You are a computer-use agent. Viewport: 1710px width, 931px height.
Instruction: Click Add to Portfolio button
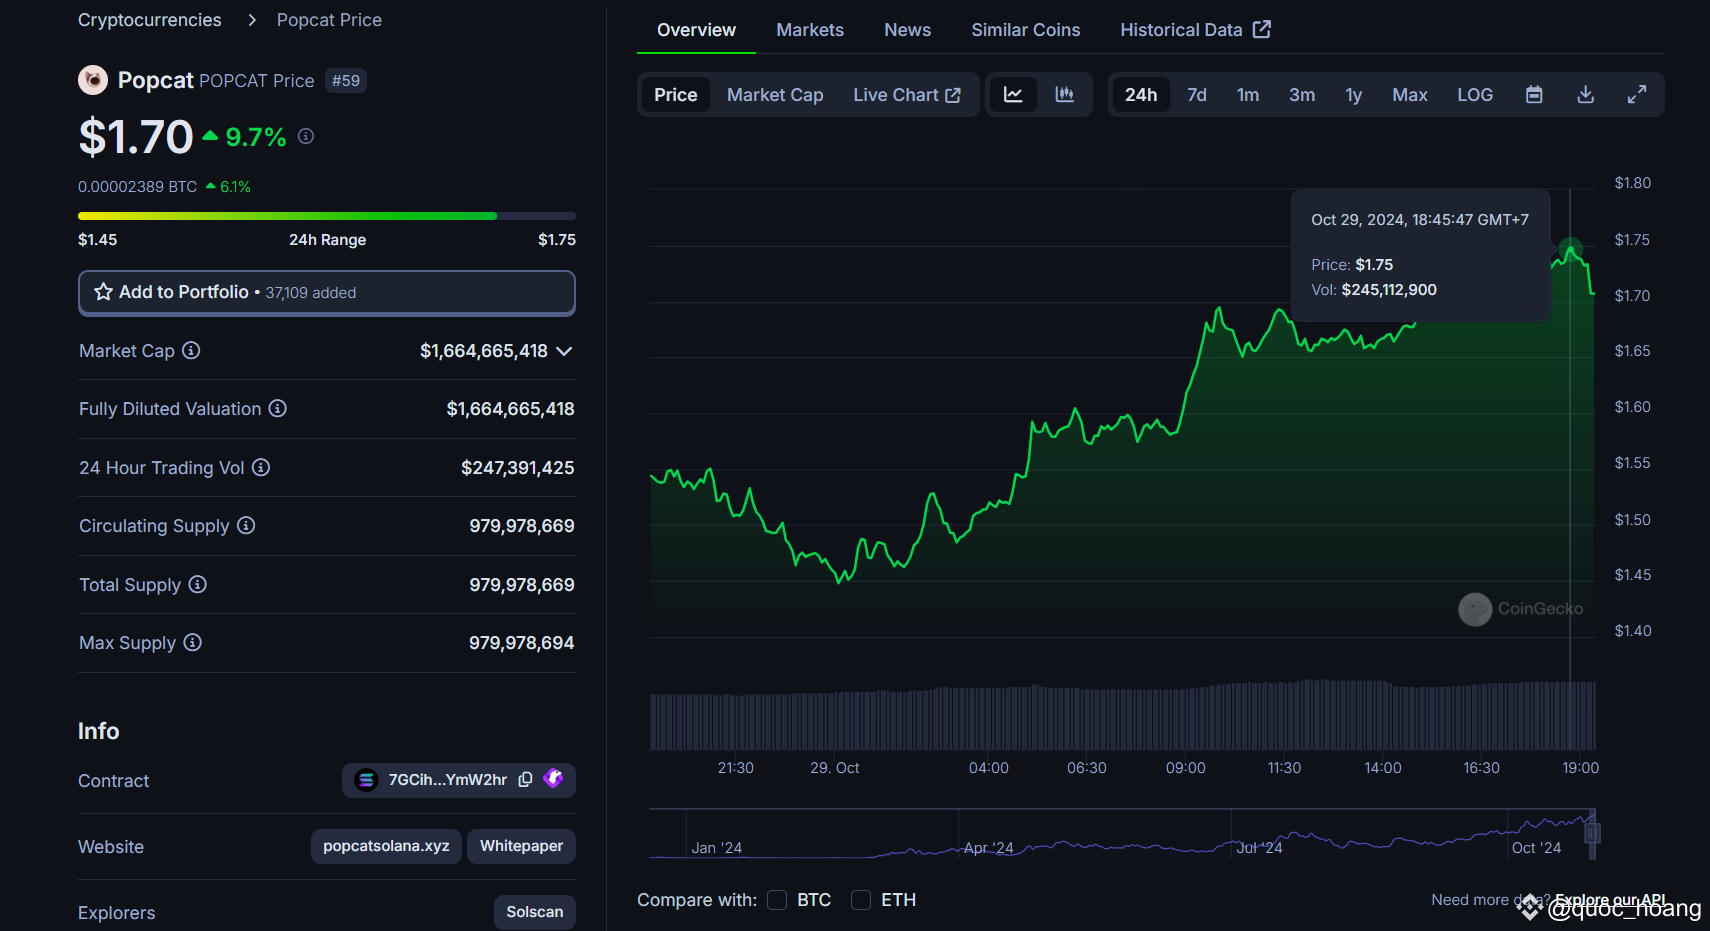[326, 292]
